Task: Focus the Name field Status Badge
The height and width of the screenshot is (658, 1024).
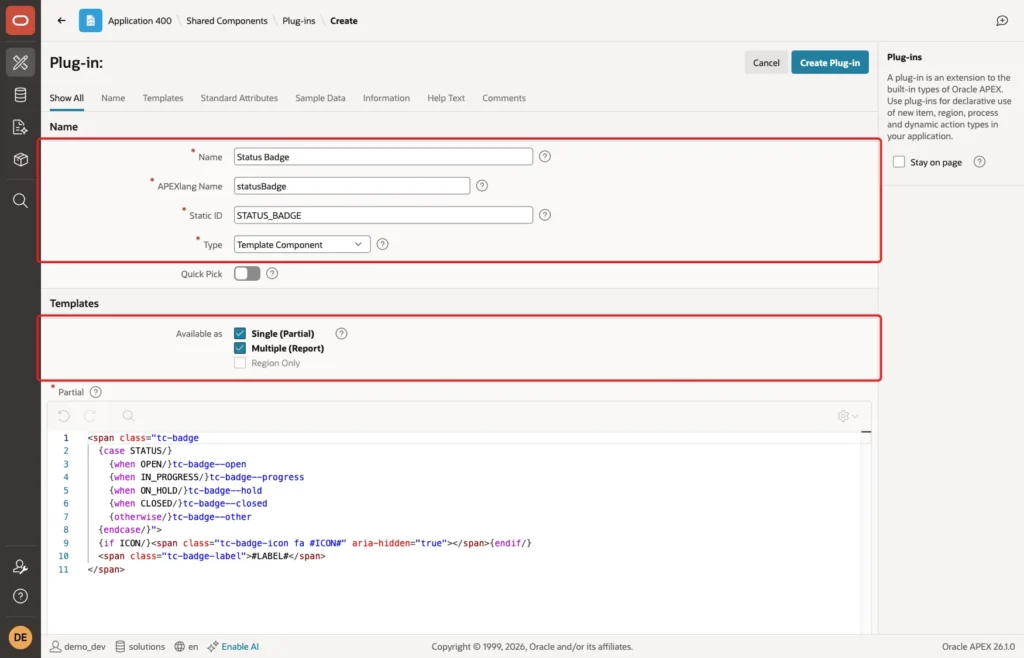Action: click(x=383, y=157)
